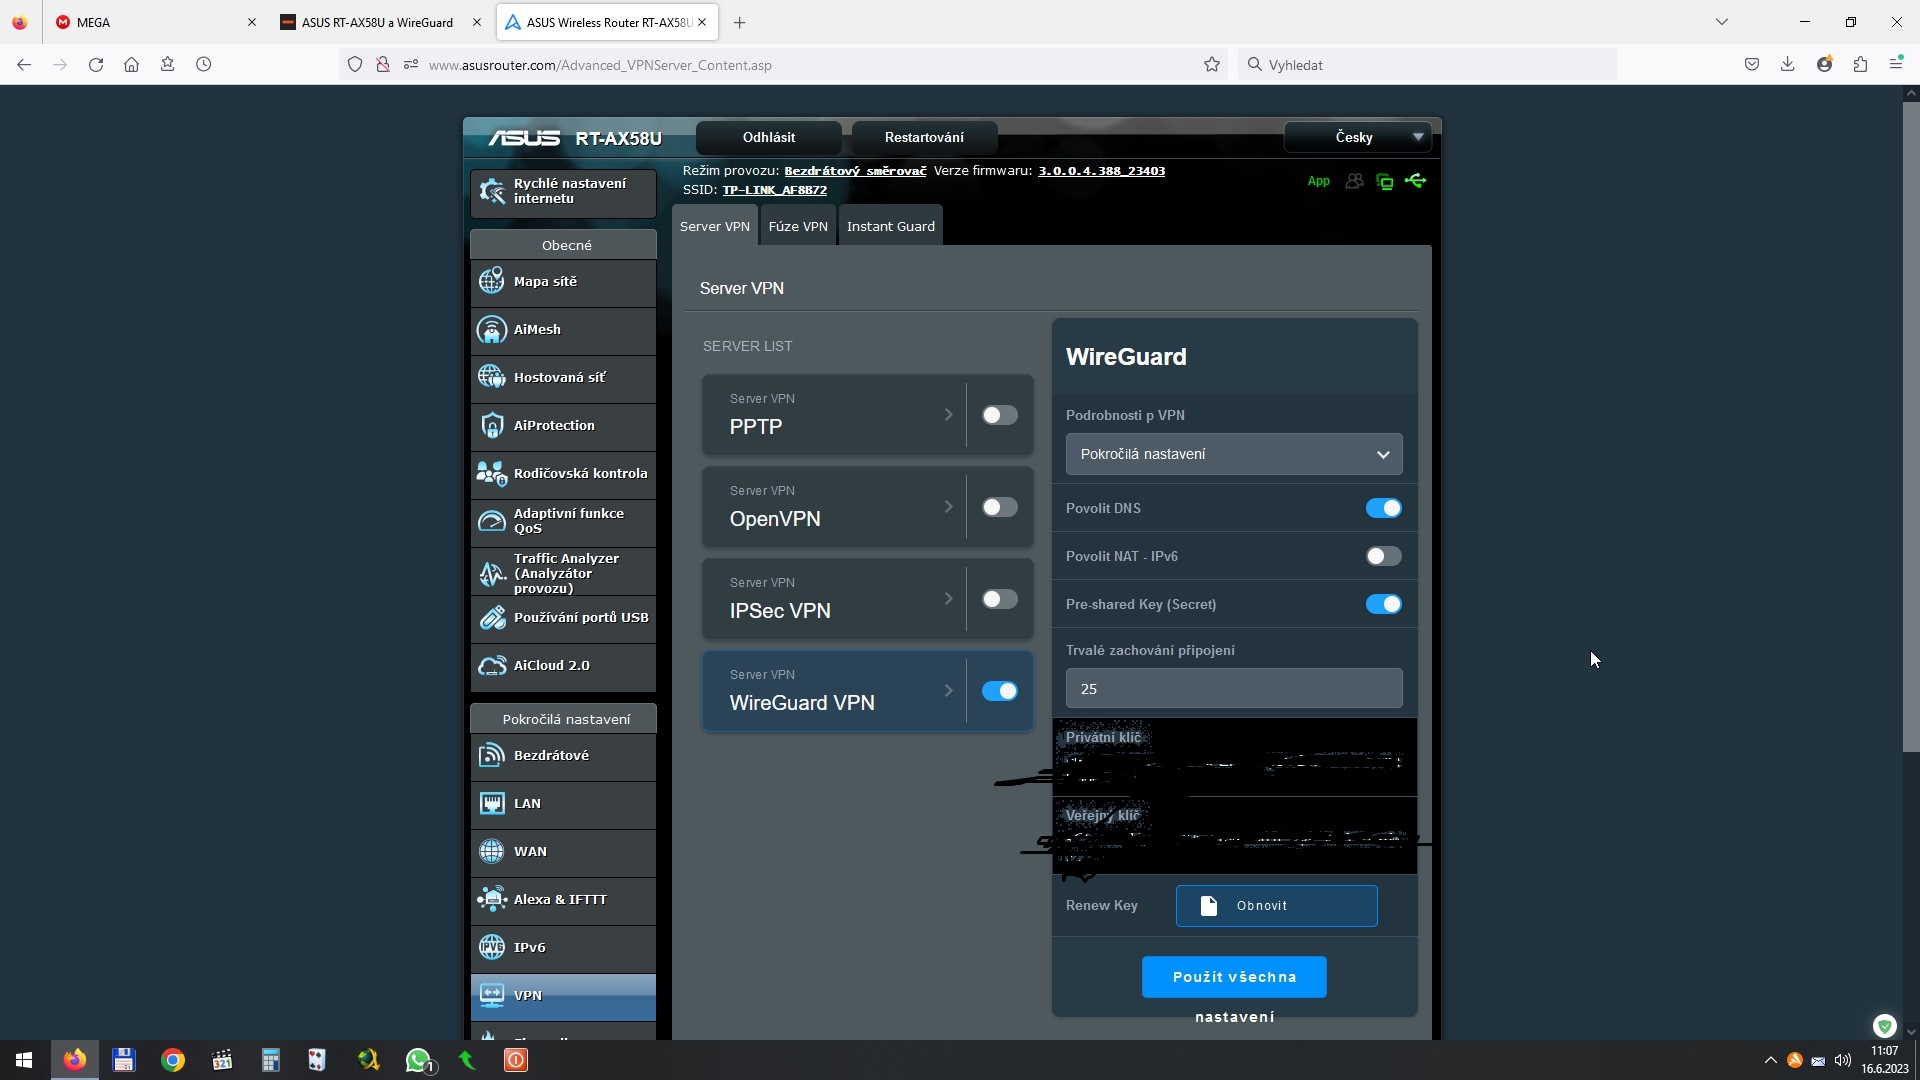This screenshot has height=1080, width=1920.
Task: Toggle Pre-shared Key (Secret) off
Action: (x=1383, y=604)
